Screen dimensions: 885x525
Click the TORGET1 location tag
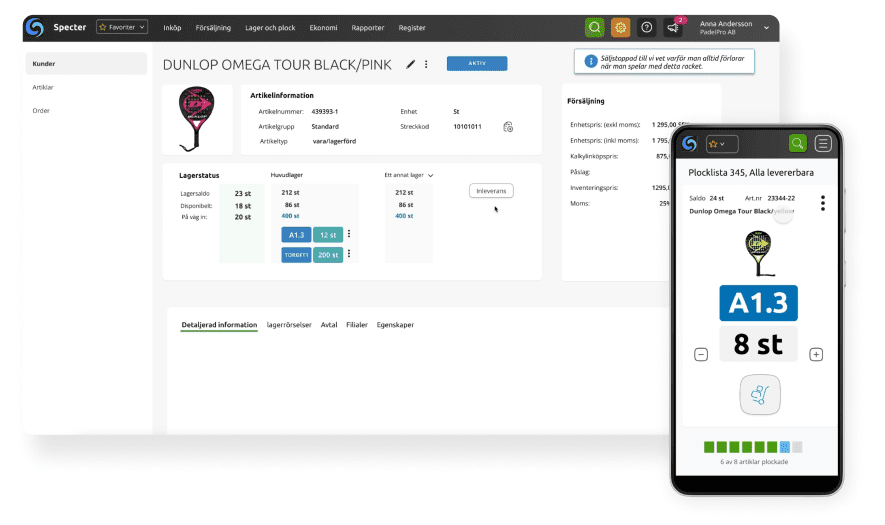296,255
